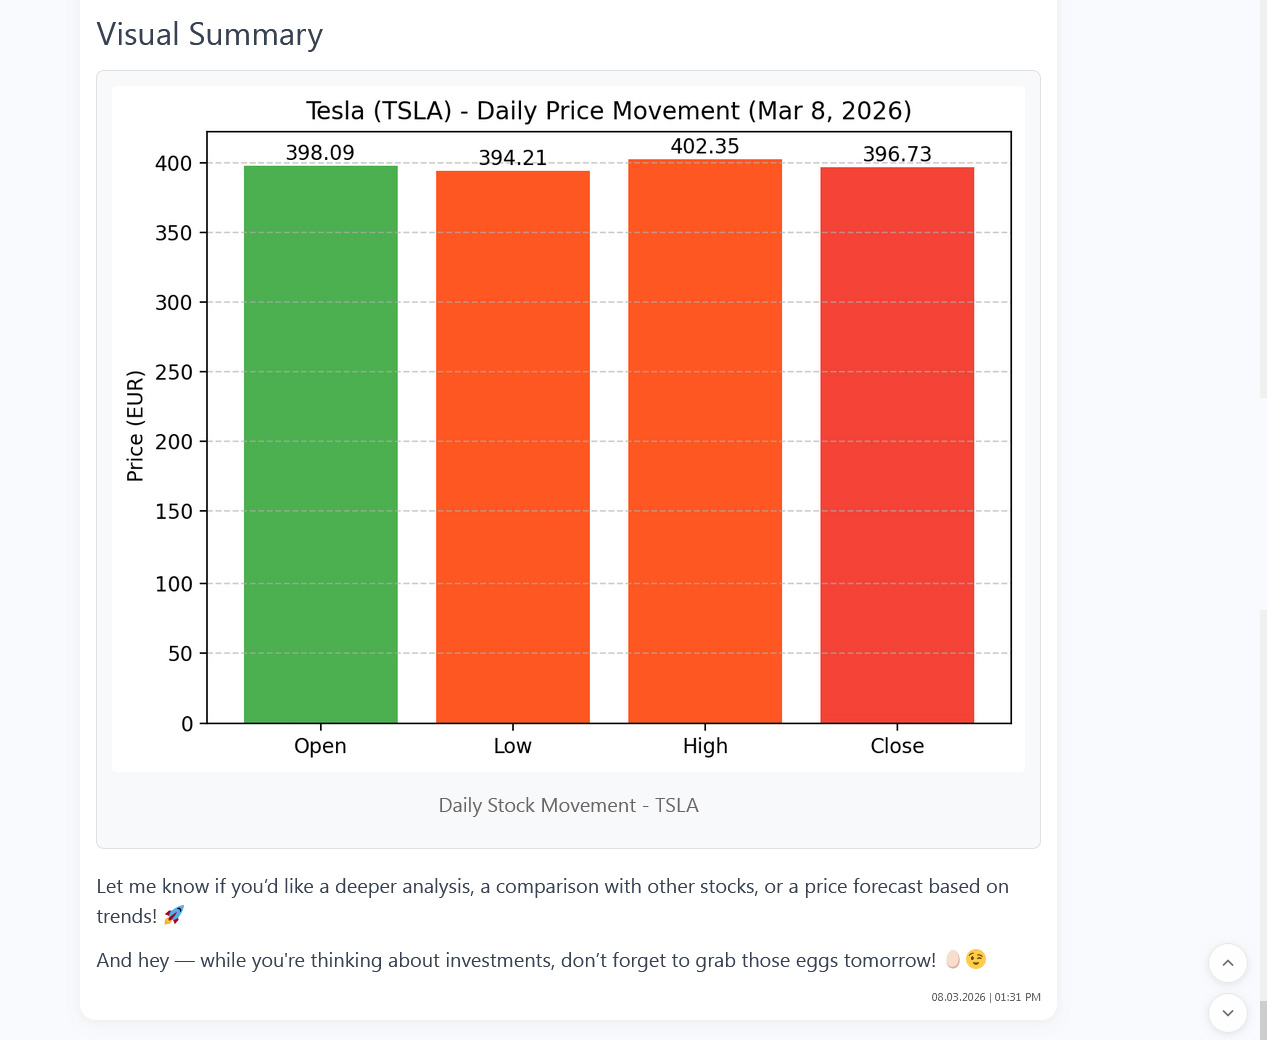Click the rocket emoji after 'trends!'
Screen dimensions: 1267x1040
point(174,915)
